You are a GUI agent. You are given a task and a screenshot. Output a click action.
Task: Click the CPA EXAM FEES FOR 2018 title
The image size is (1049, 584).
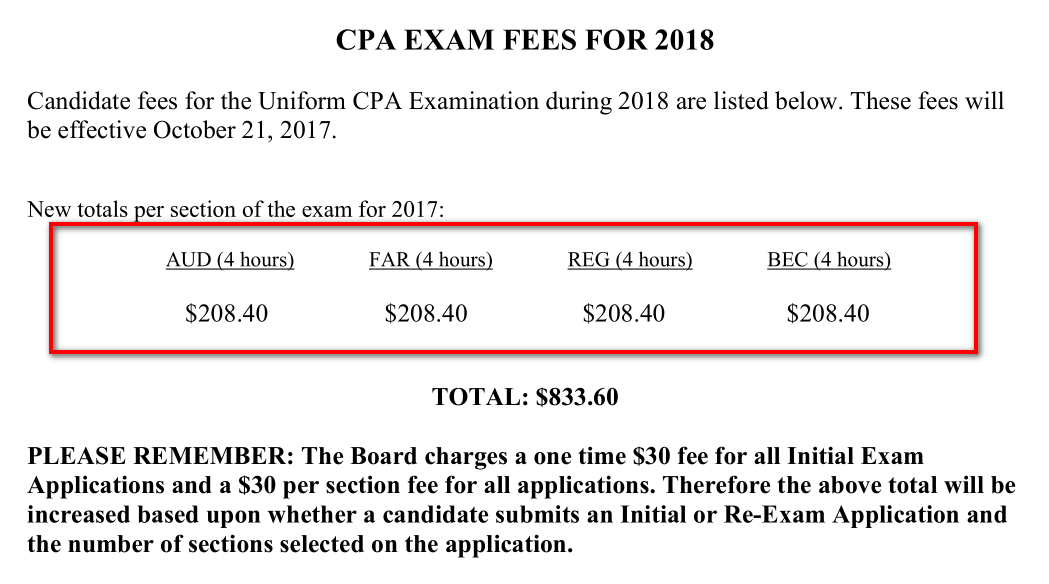[524, 40]
